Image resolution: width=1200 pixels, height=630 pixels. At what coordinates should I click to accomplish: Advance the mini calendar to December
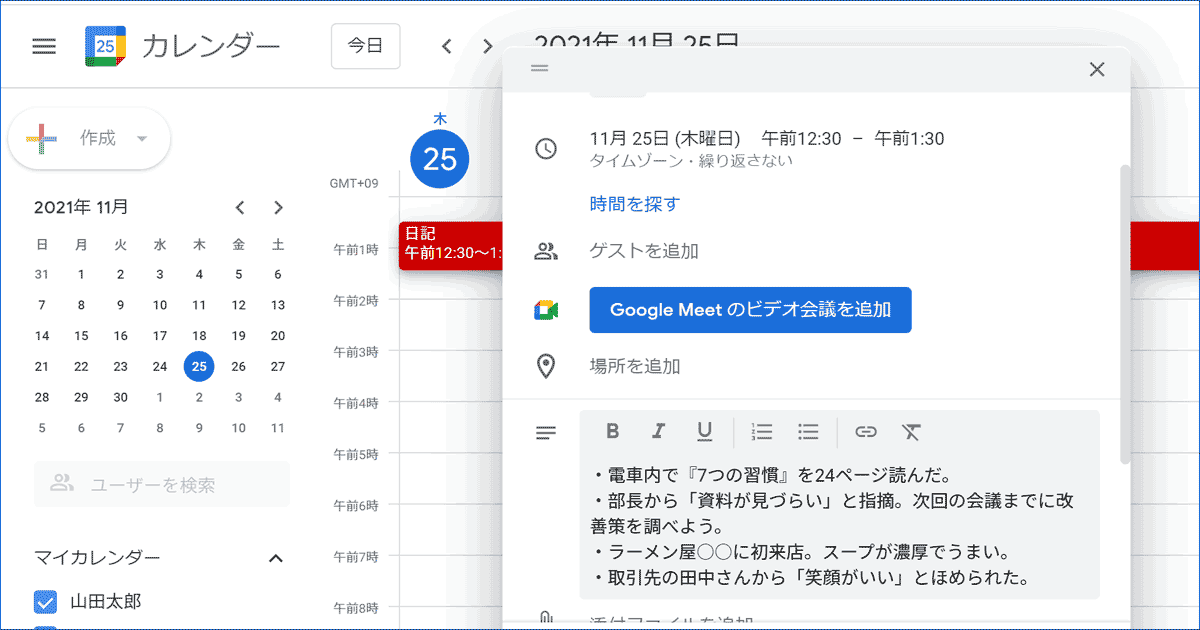[x=278, y=207]
